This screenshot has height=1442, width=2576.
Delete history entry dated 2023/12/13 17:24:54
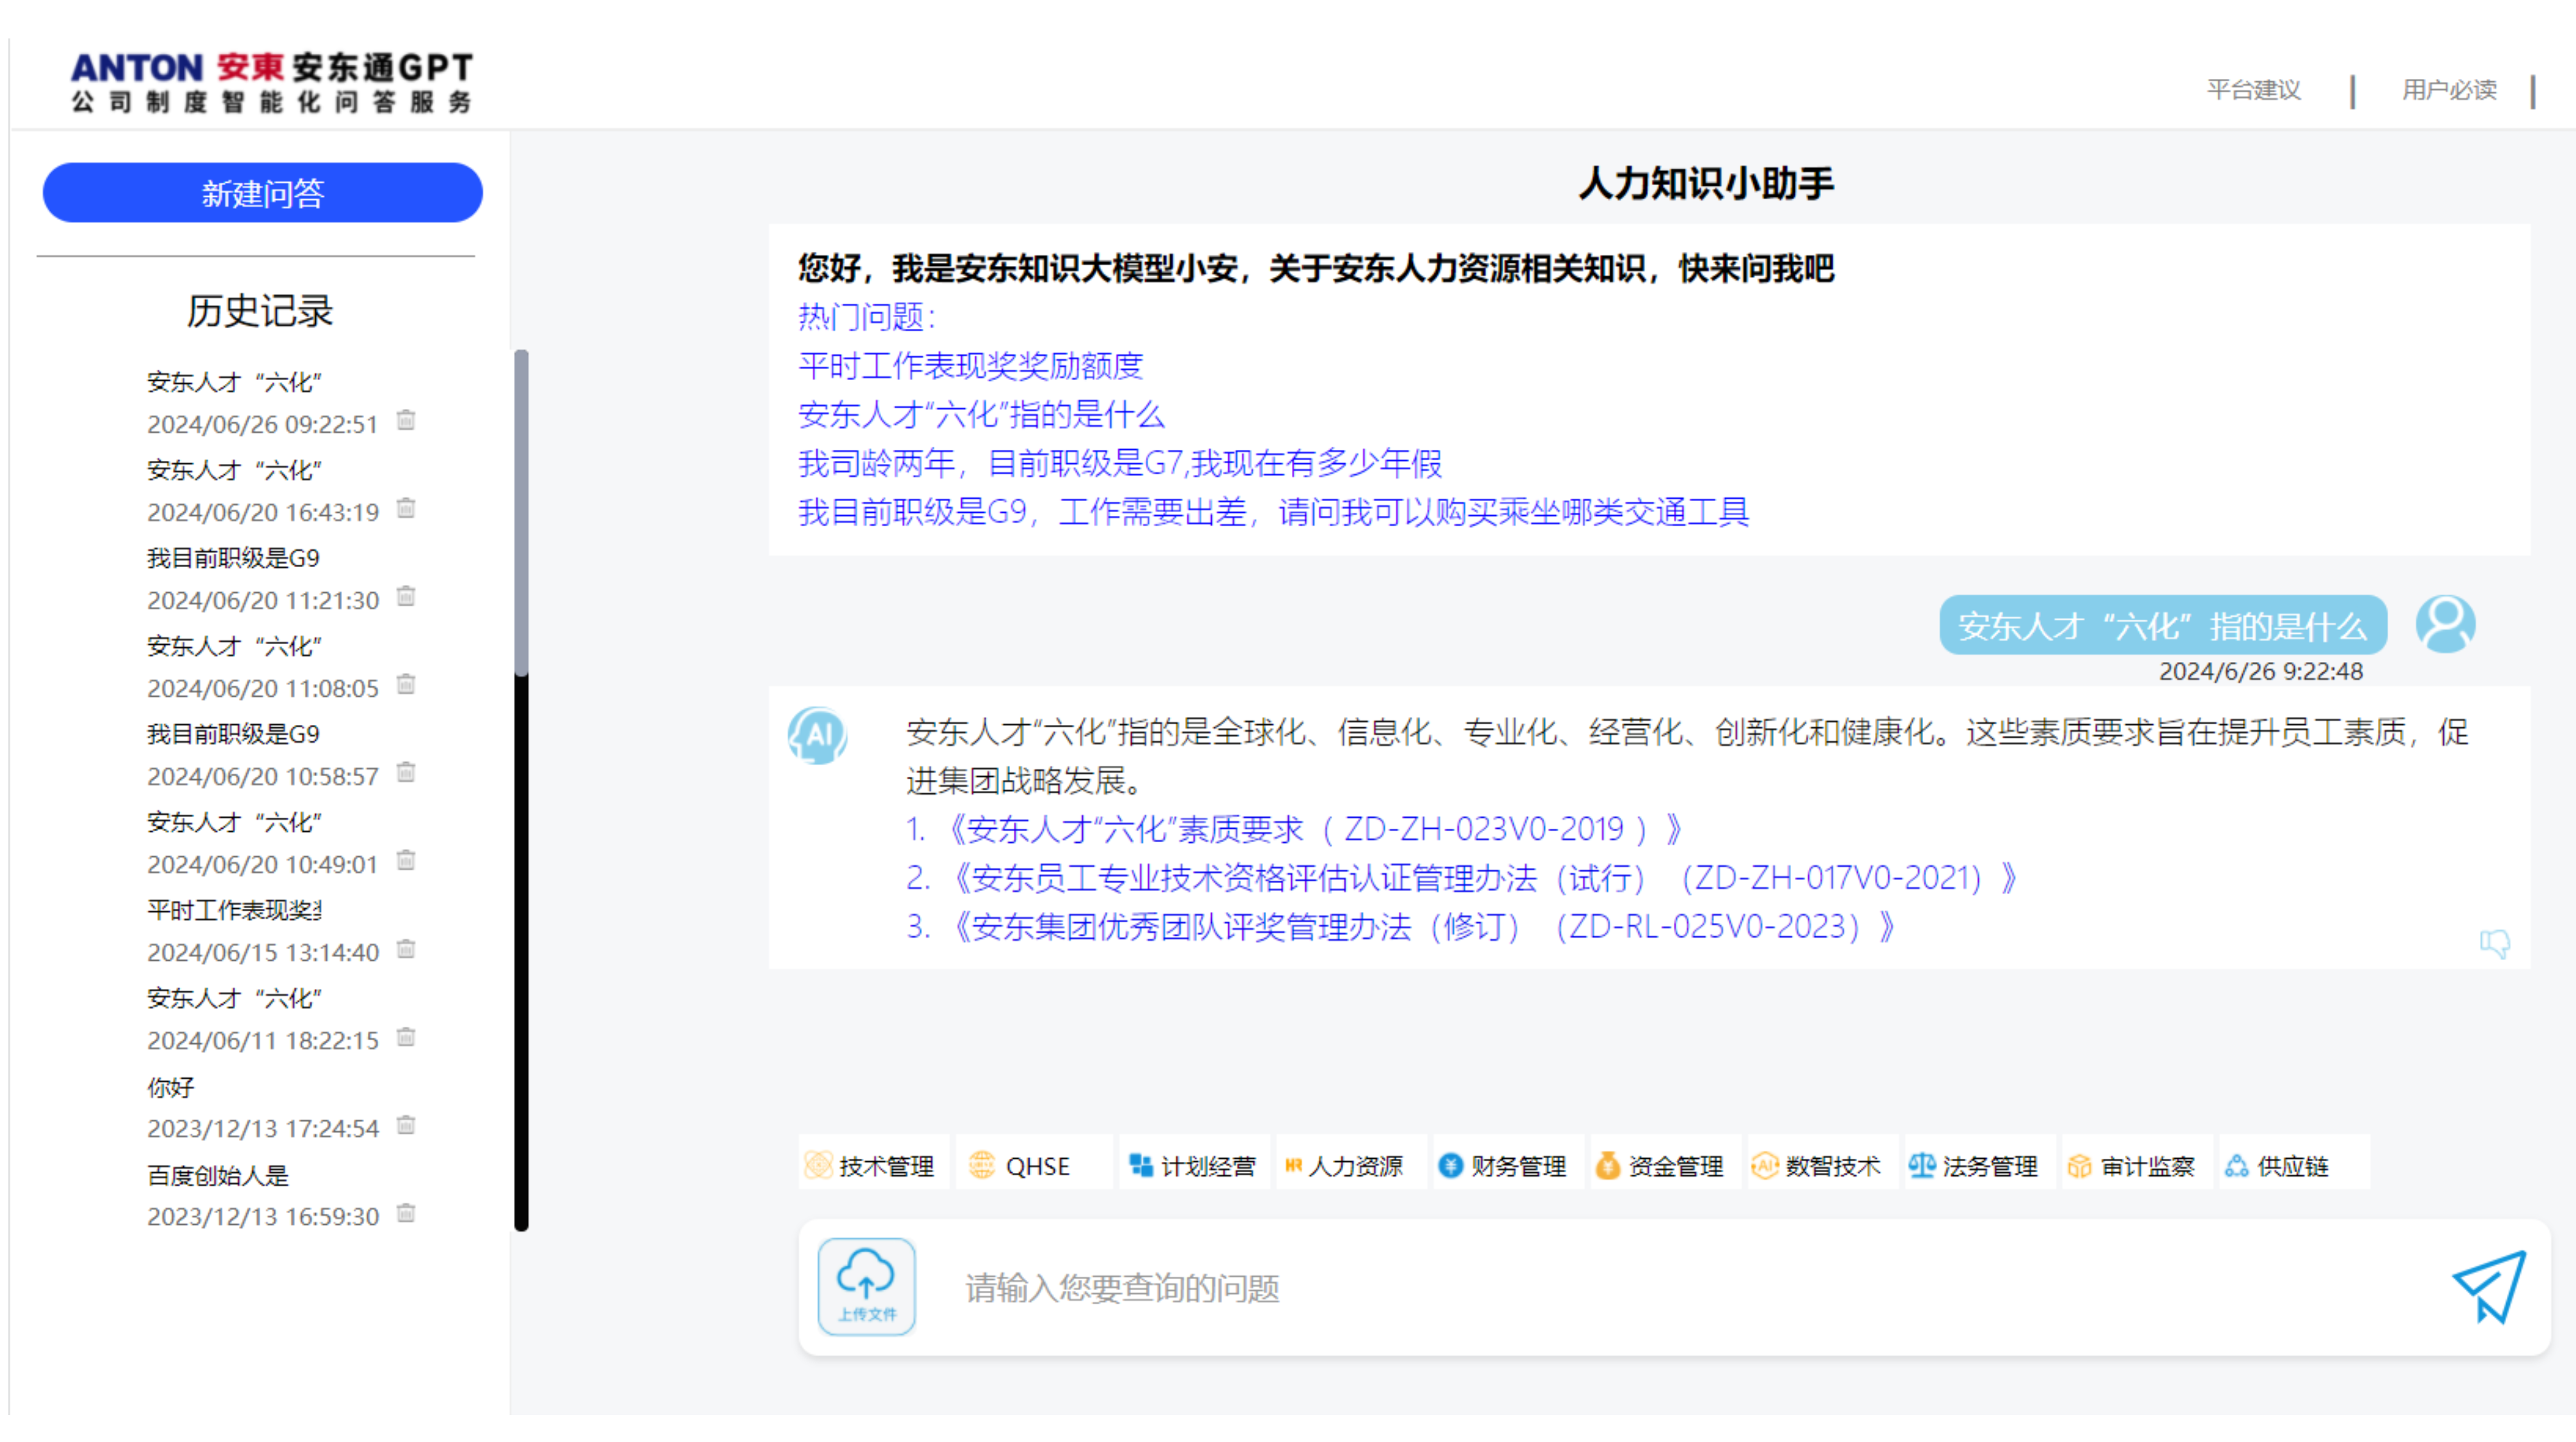pyautogui.click(x=405, y=1125)
